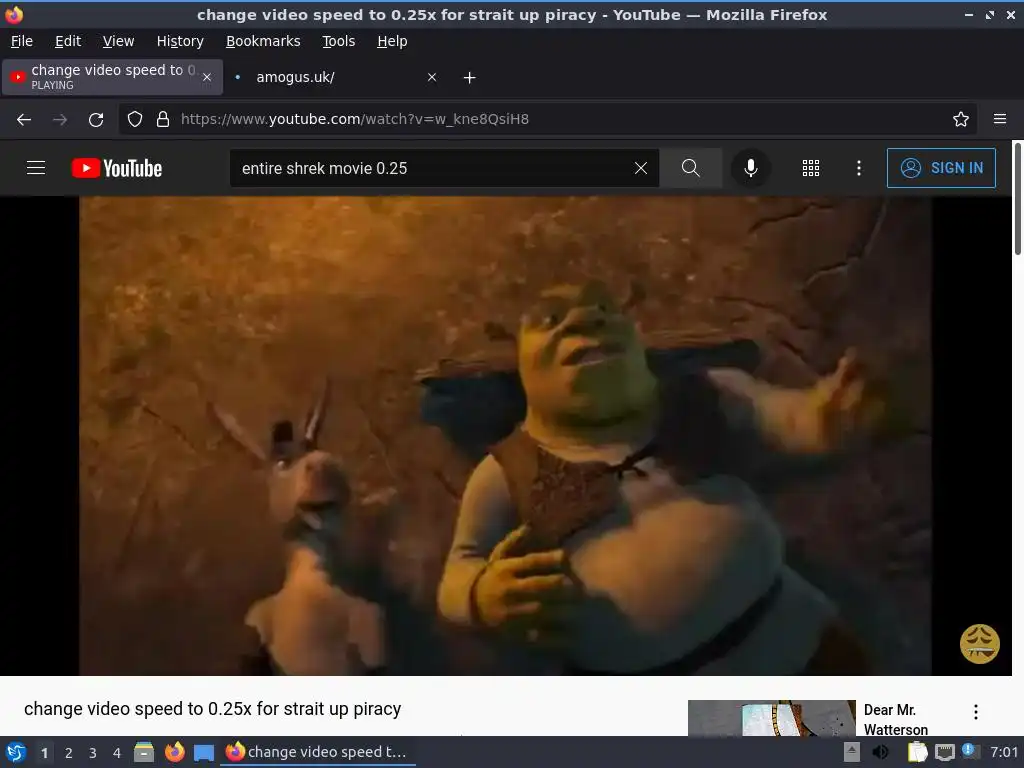This screenshot has width=1024, height=768.
Task: Clear the search box with the X icon
Action: click(641, 168)
